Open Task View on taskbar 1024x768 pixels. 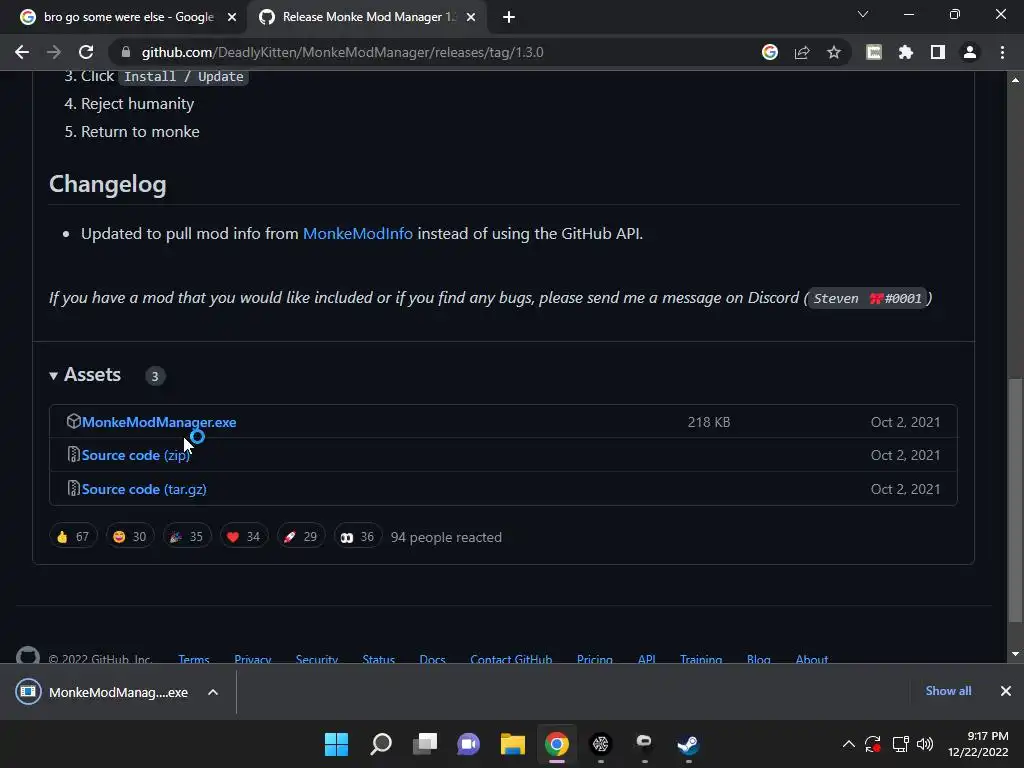tap(424, 744)
